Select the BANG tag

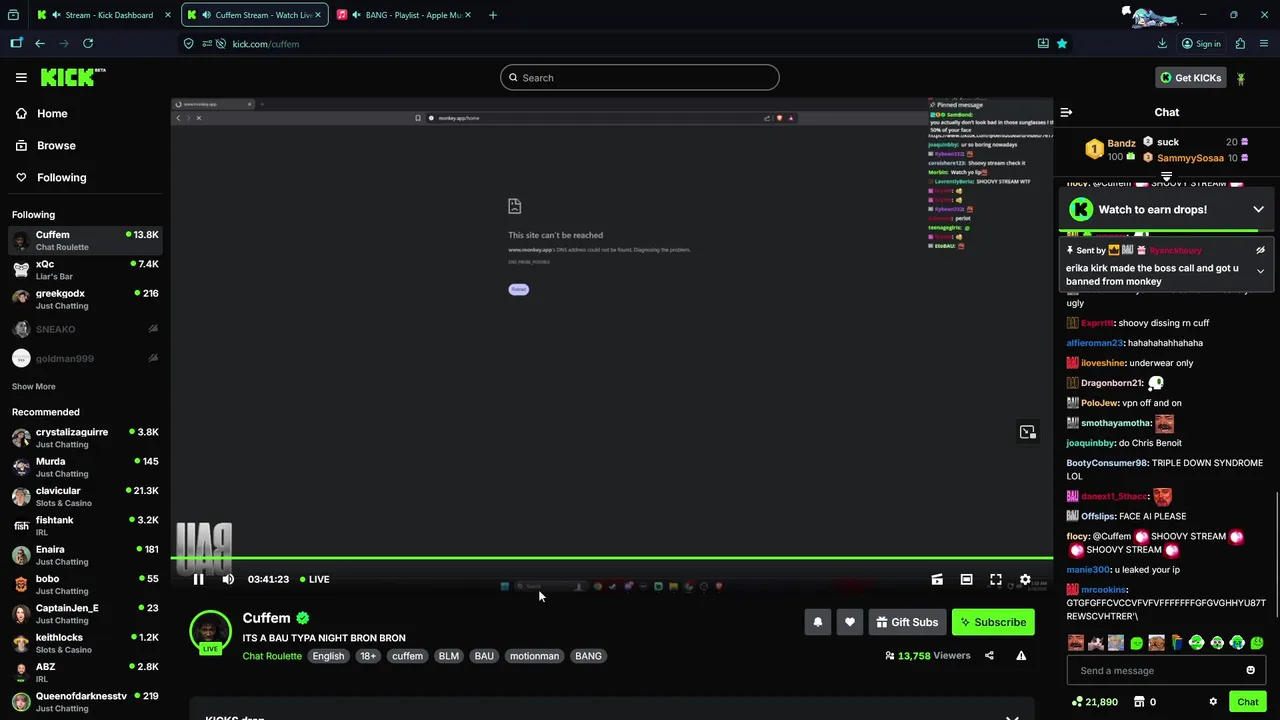coord(588,656)
